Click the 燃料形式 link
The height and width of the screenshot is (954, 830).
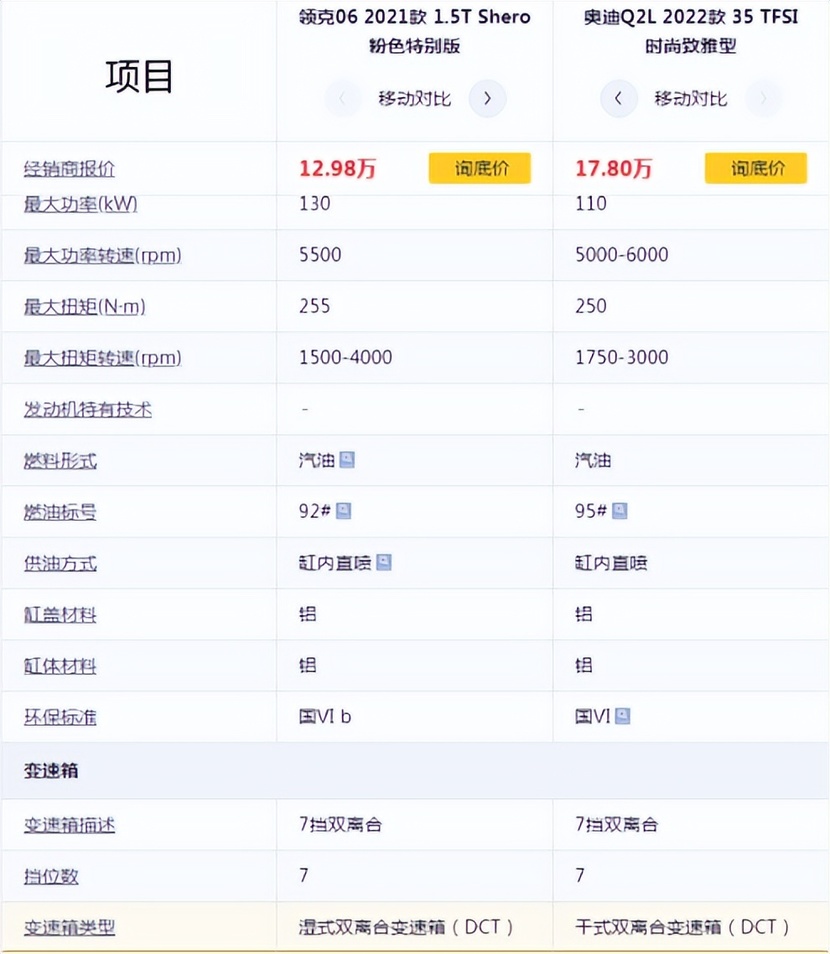60,461
